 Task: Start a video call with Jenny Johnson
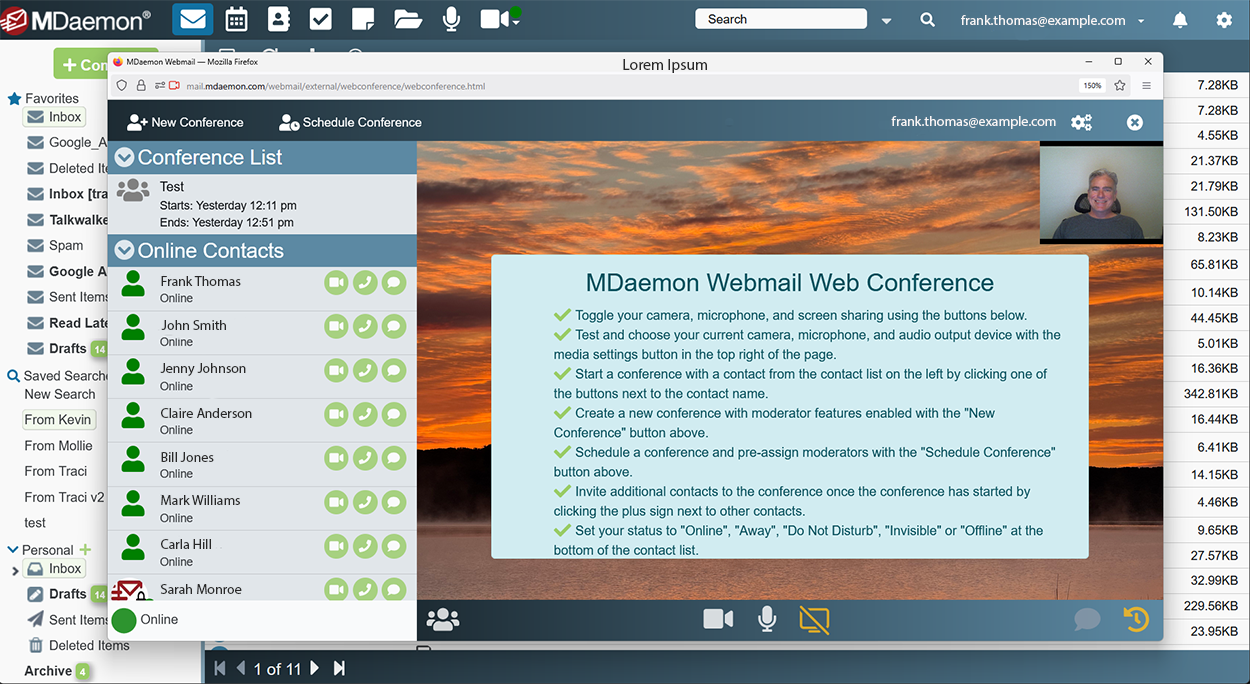(x=336, y=370)
